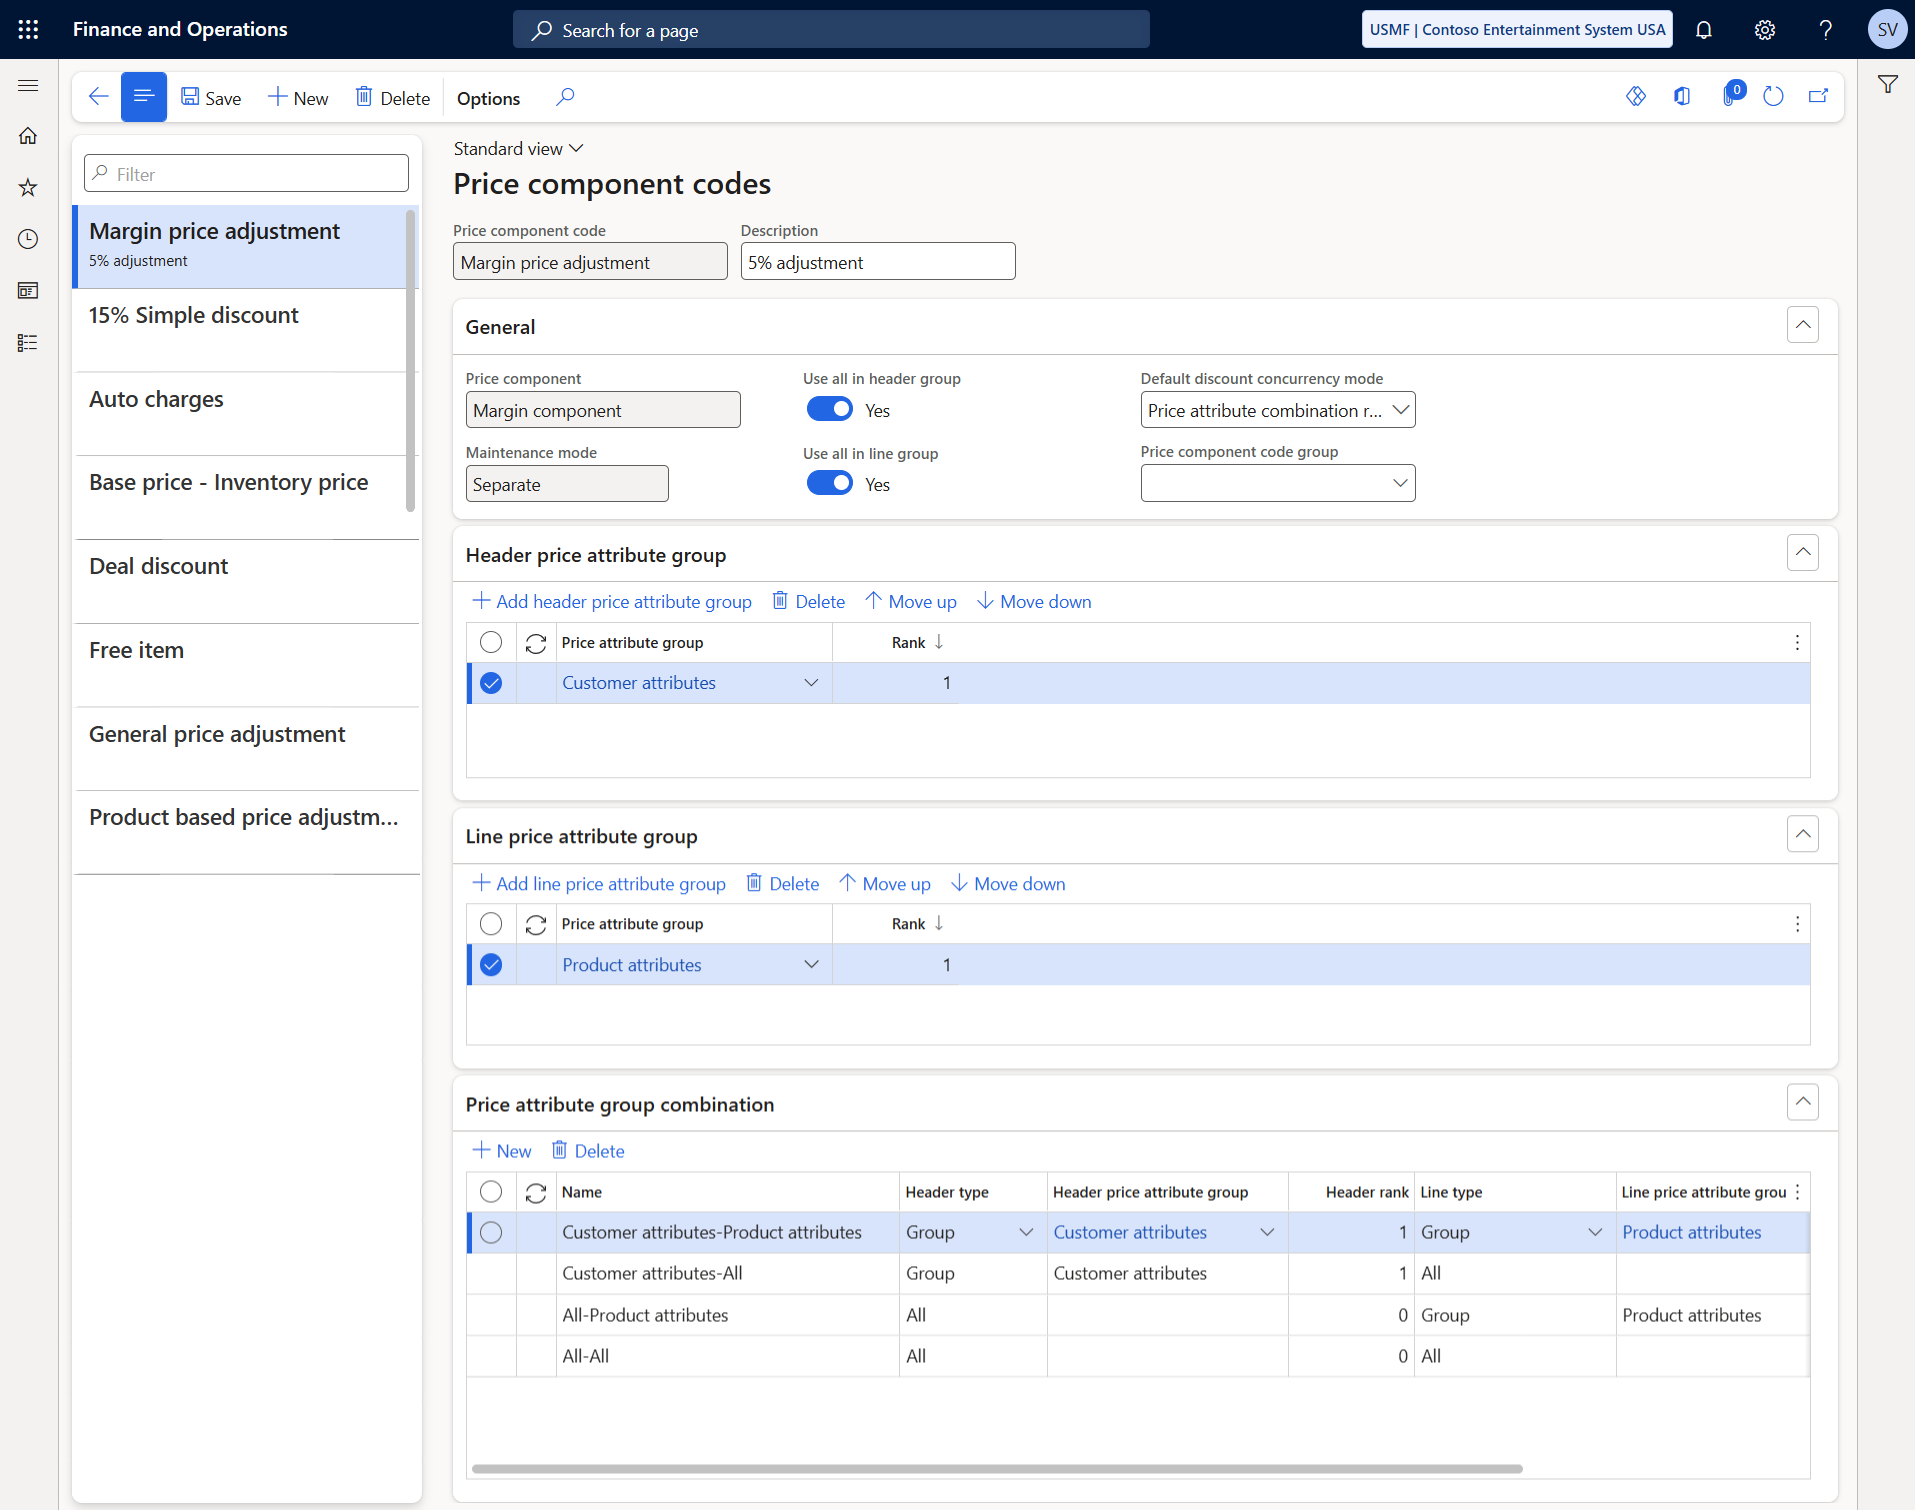Select the Customer attributes-Product attributes row circle
The width and height of the screenshot is (1915, 1510).
coord(491,1233)
